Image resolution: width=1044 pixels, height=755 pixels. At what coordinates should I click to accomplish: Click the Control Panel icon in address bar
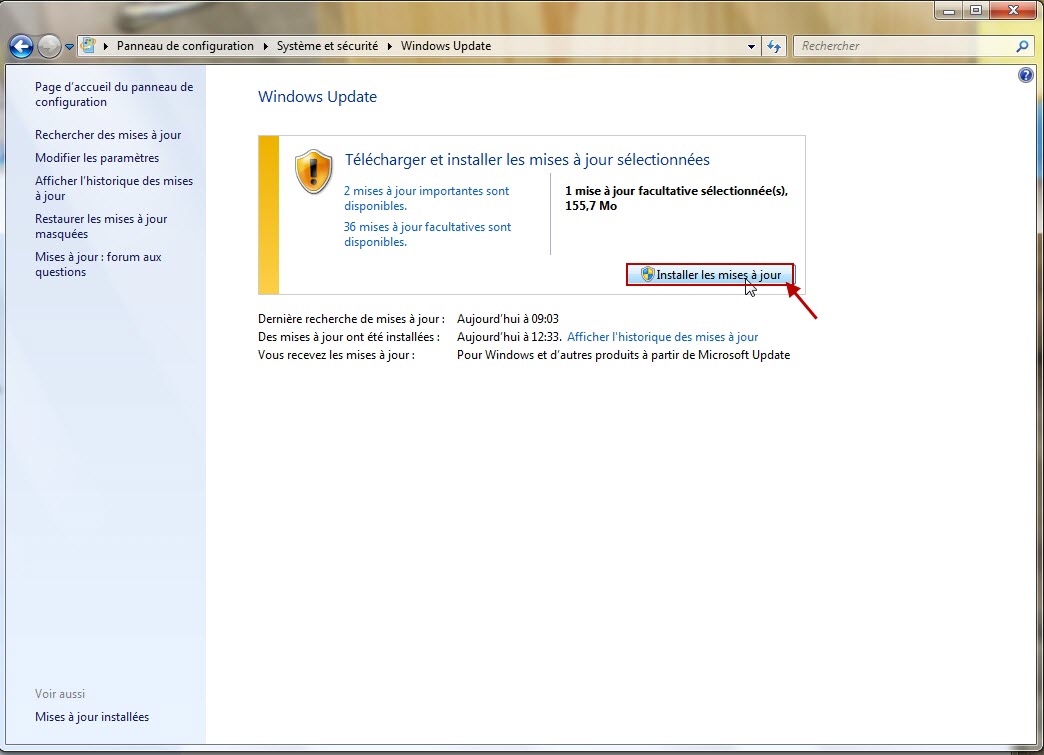88,45
